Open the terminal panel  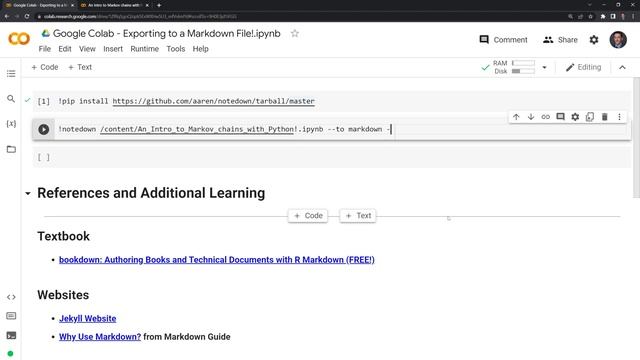click(x=11, y=336)
